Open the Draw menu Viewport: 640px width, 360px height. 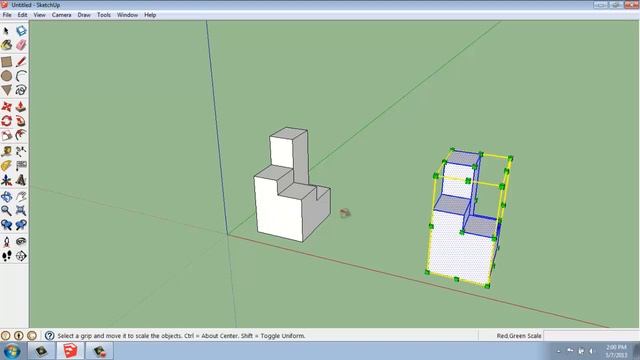84,15
